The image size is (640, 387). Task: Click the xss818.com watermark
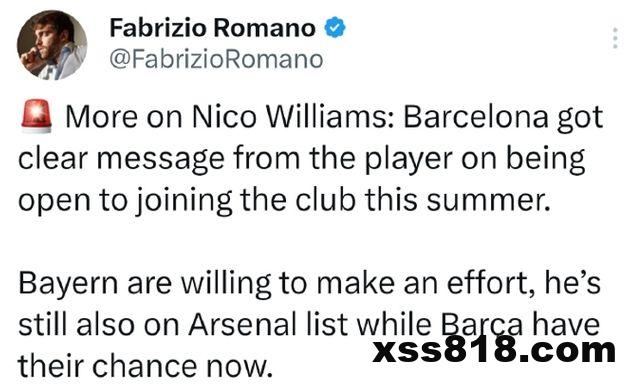(494, 350)
